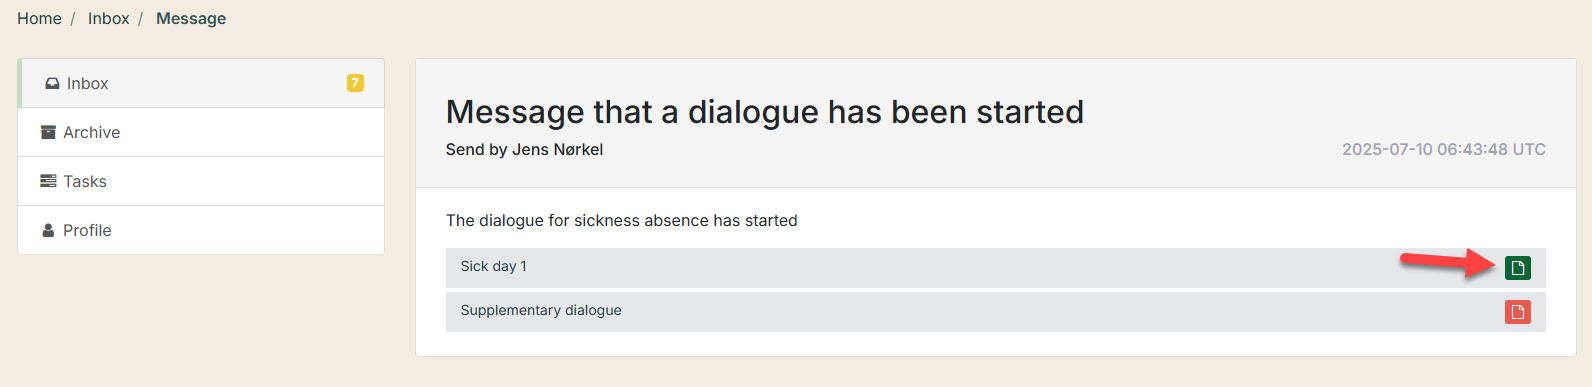
Task: Open the red document icon for Supplementary dialogue
Action: click(1518, 312)
